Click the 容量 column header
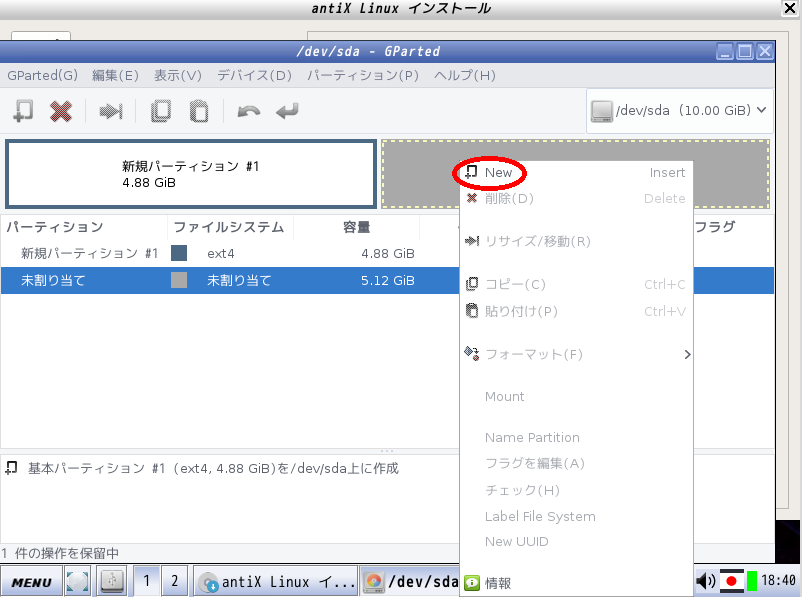The image size is (802, 597). tap(357, 227)
